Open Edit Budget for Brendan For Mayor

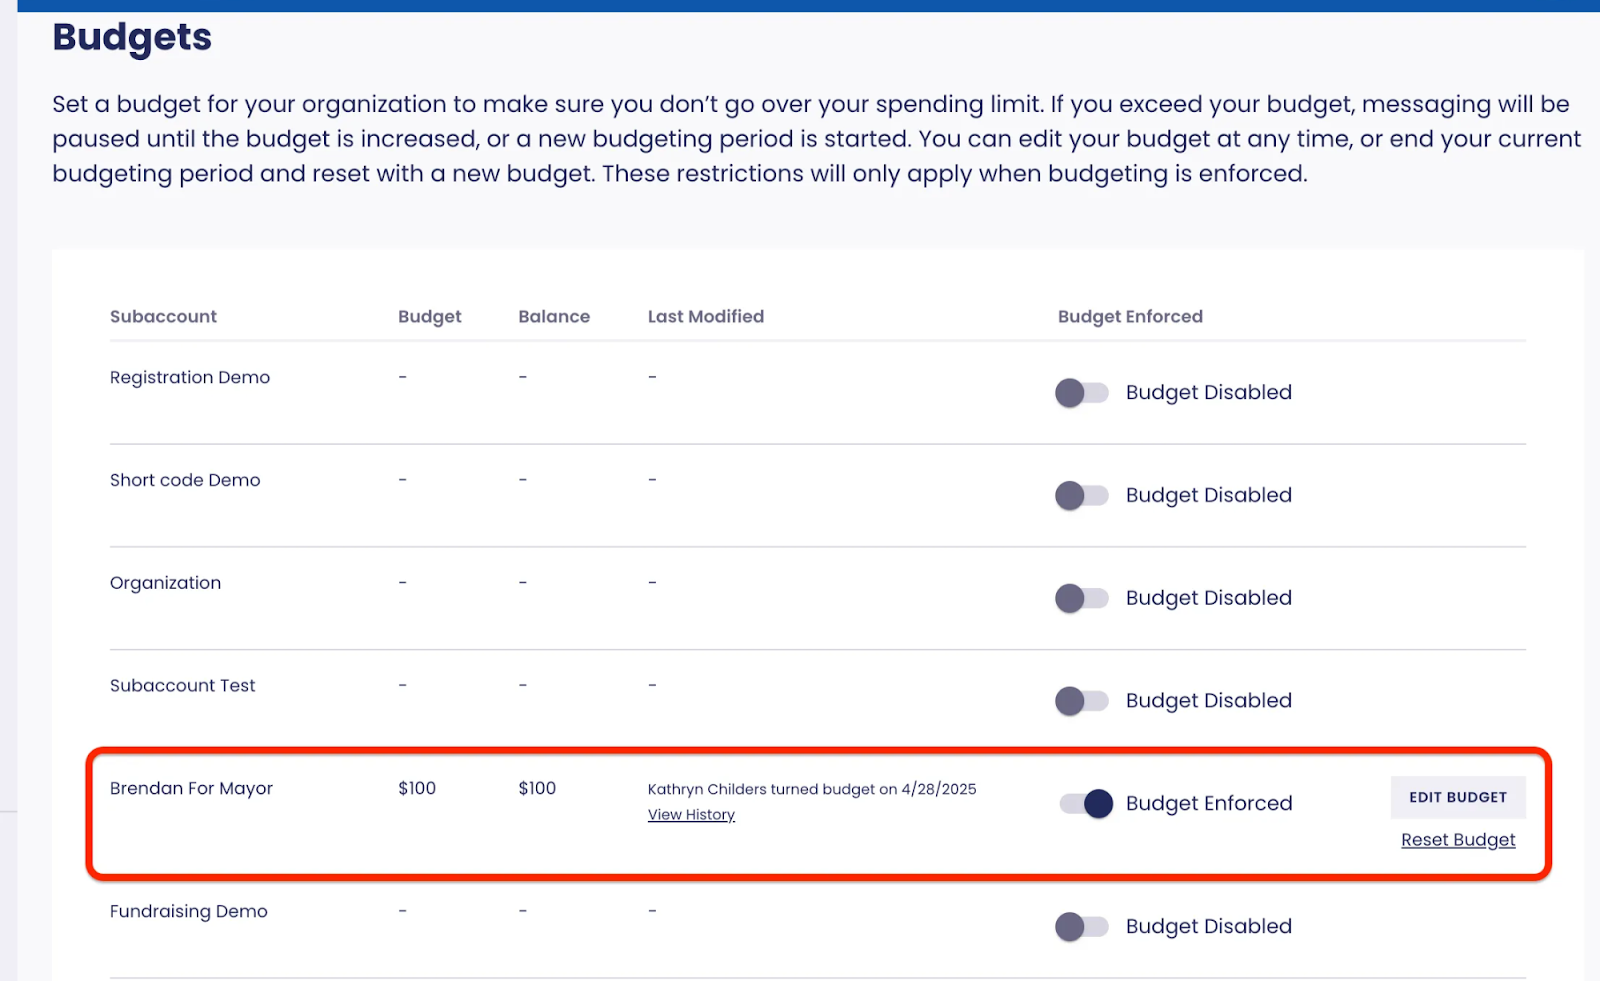tap(1458, 797)
